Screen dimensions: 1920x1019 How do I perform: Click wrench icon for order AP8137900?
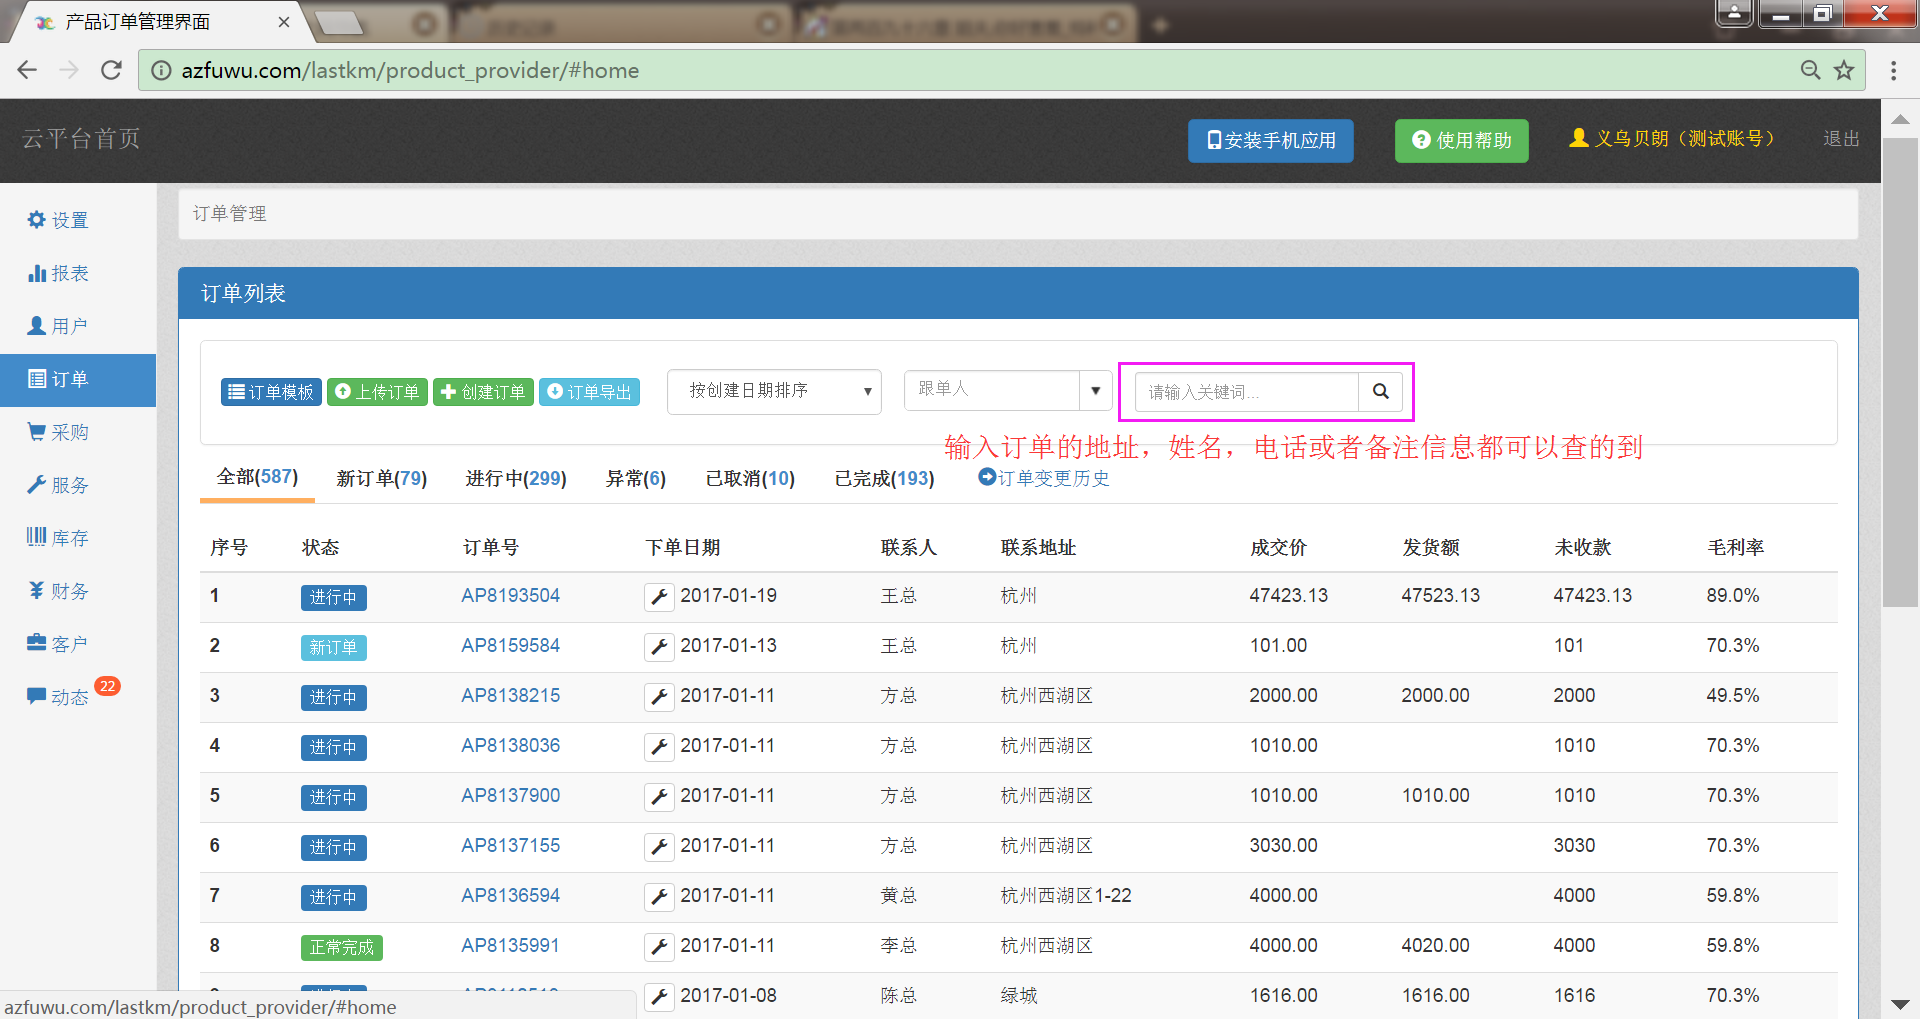659,797
